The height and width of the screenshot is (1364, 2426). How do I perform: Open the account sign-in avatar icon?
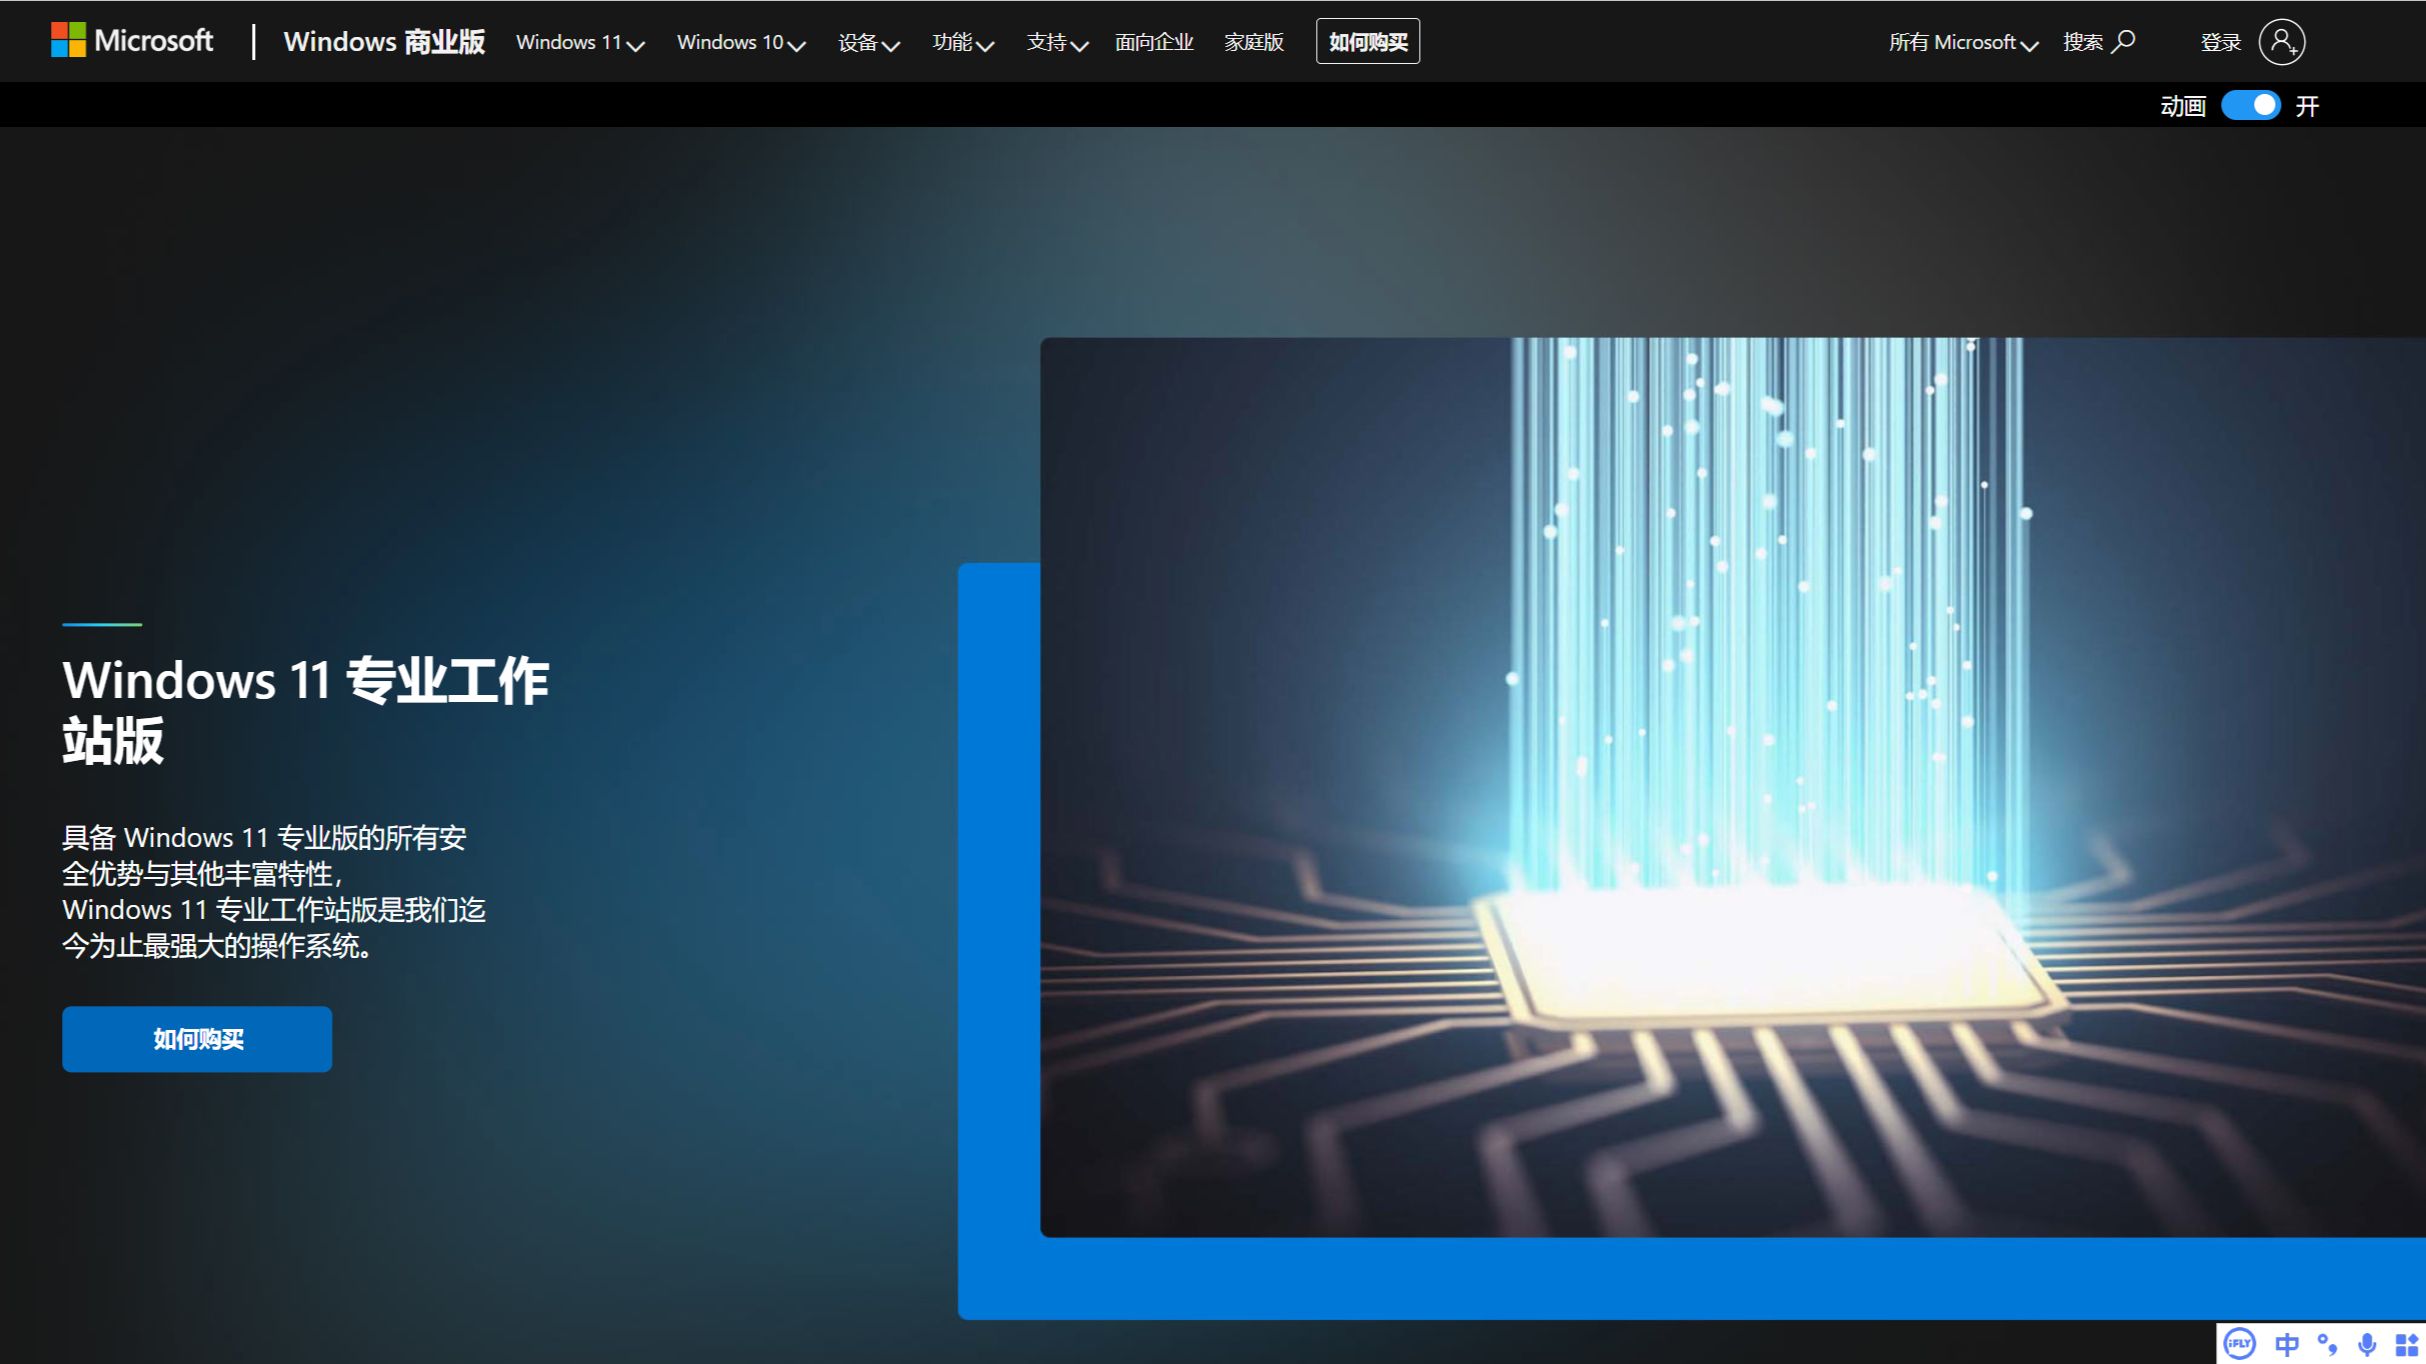point(2282,42)
